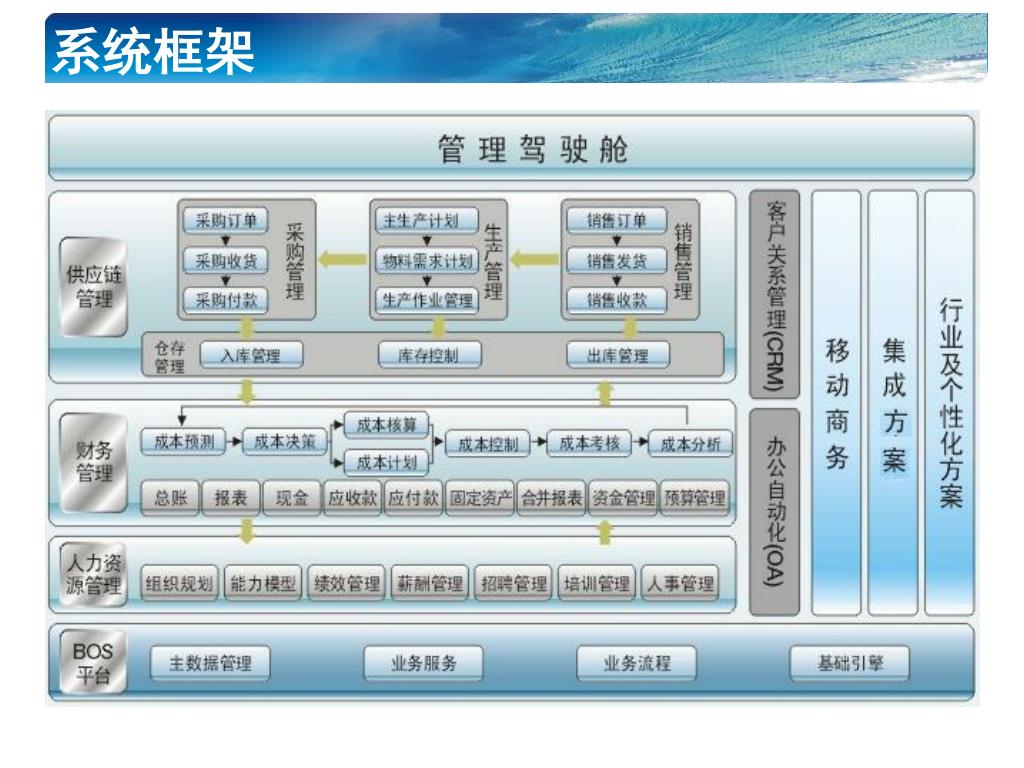Select the 招聘管理 box
The image size is (1024, 768).
coord(514,583)
